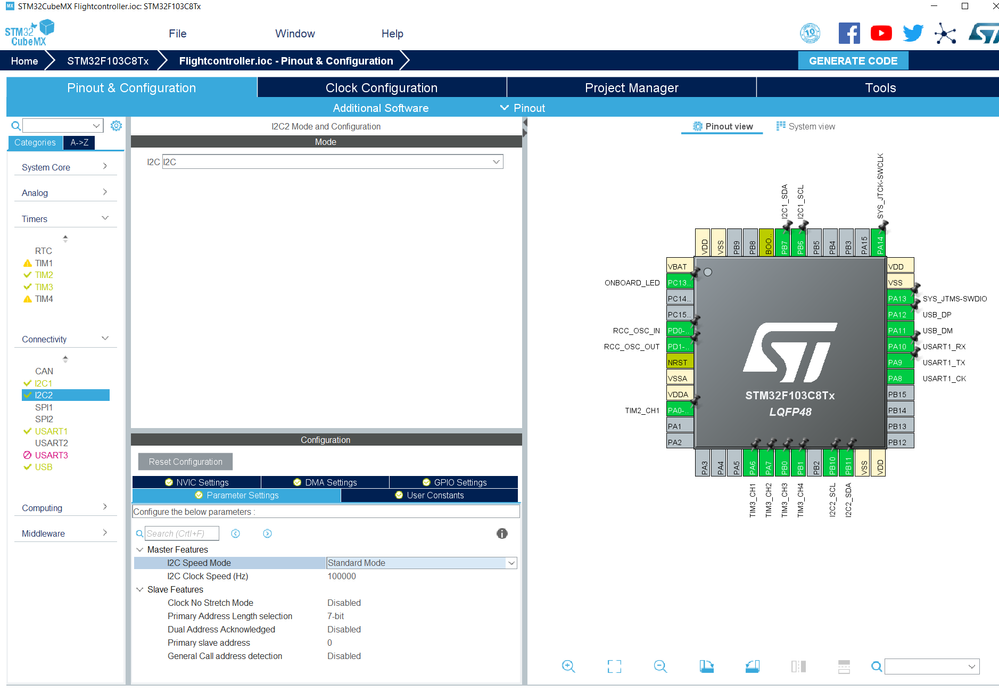Viewport: 999px width, 689px height.
Task: Open the Help menu
Action: point(392,33)
